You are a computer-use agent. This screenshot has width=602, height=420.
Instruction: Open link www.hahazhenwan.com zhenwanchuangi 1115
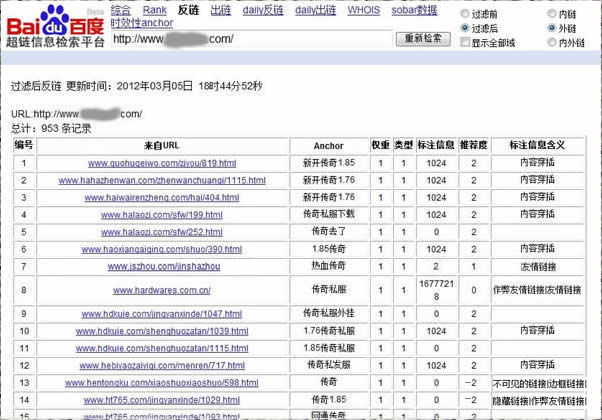tap(162, 180)
